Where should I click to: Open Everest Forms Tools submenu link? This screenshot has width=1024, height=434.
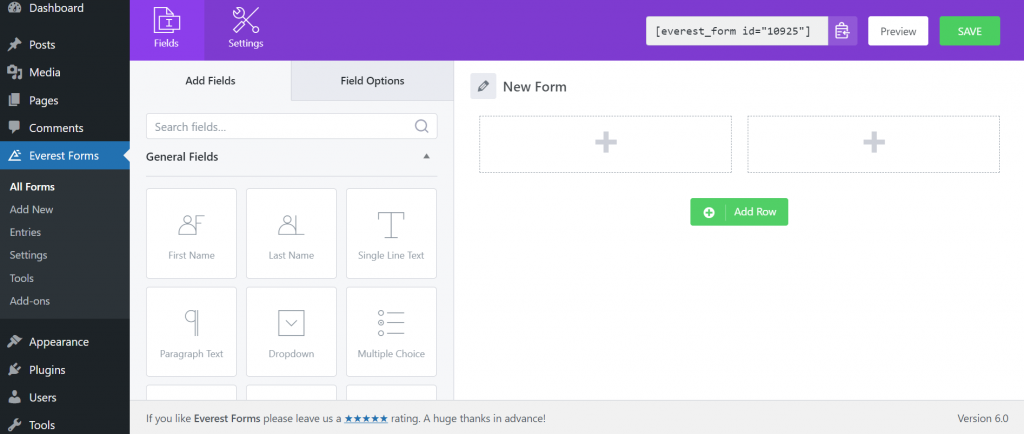(22, 278)
